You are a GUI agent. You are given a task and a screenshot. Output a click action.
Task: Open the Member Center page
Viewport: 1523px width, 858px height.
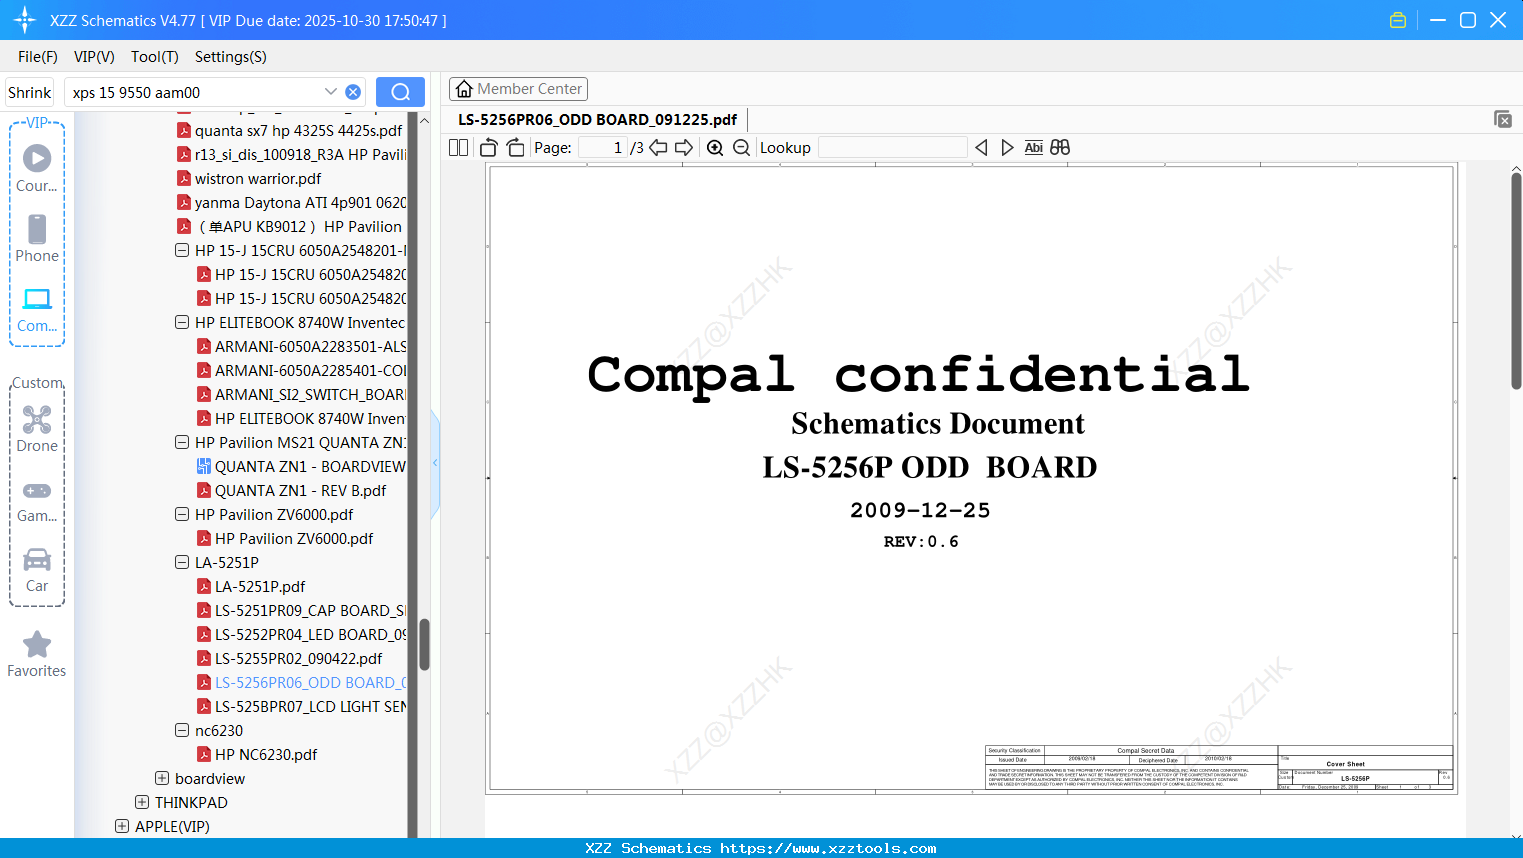(518, 89)
